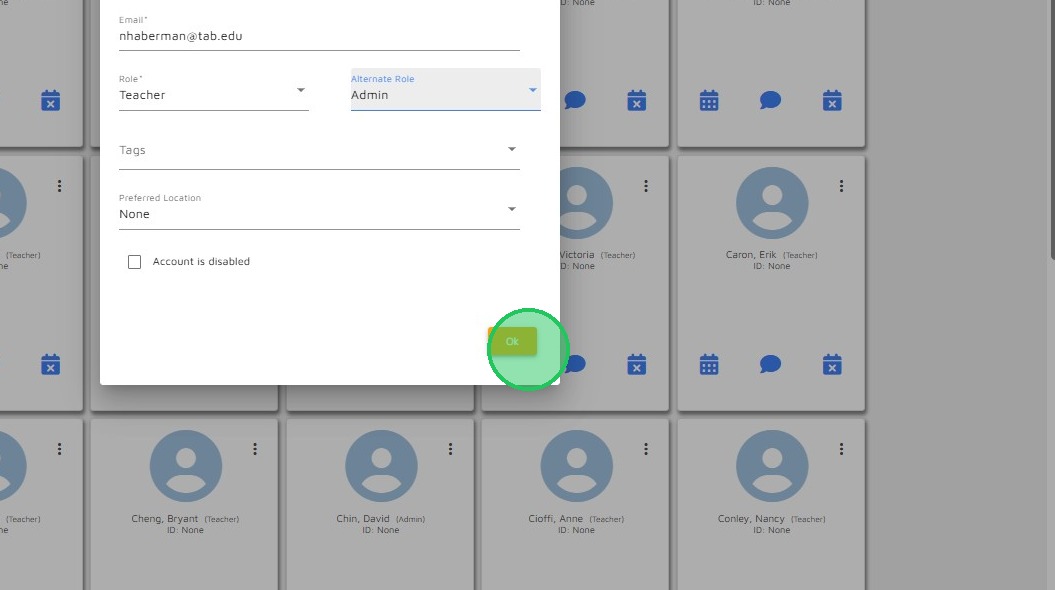Click the Email field containing nhaberman@tab.edu

pyautogui.click(x=319, y=32)
